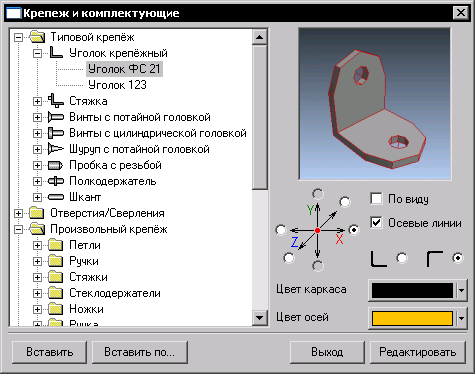Select the negative X axis direction radio button

click(281, 230)
